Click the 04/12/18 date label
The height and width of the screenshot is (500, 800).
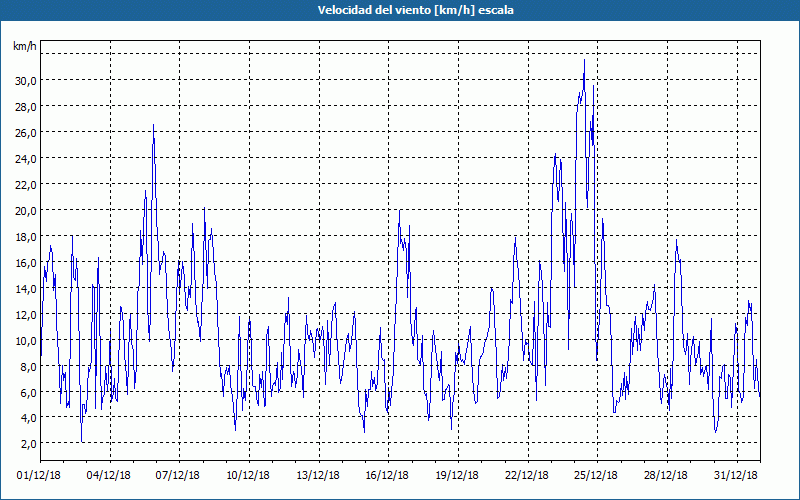[x=109, y=476]
